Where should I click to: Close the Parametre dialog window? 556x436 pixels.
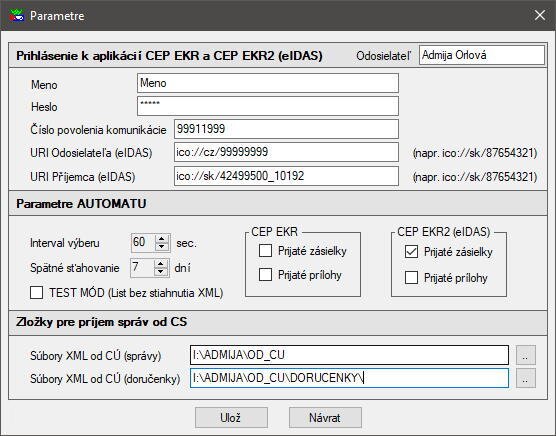pos(540,15)
